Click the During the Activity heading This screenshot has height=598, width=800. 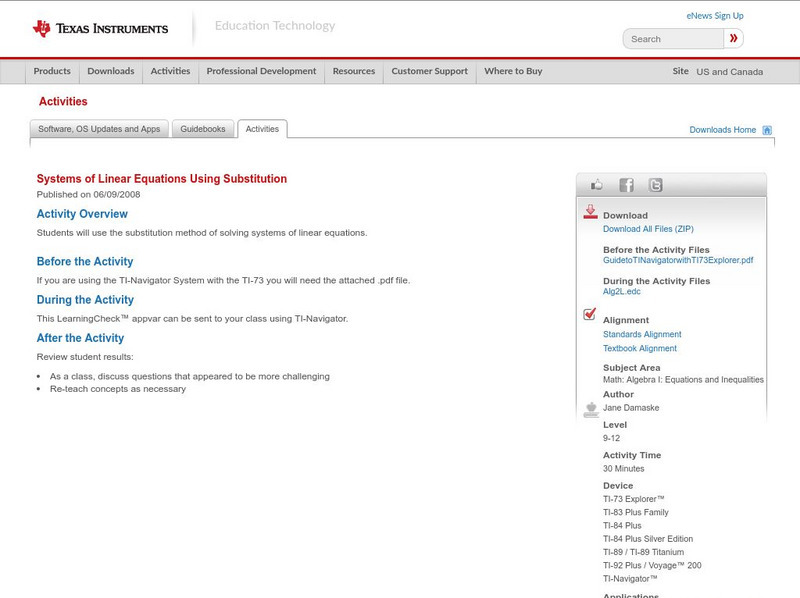pos(85,300)
